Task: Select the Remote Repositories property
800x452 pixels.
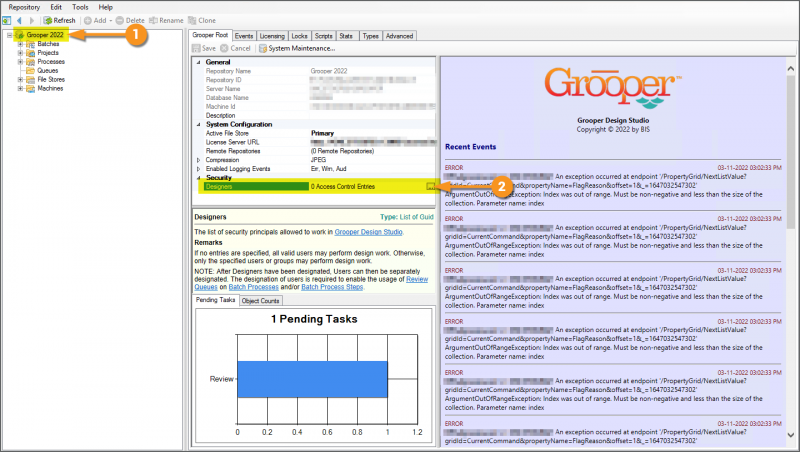Action: click(319, 151)
